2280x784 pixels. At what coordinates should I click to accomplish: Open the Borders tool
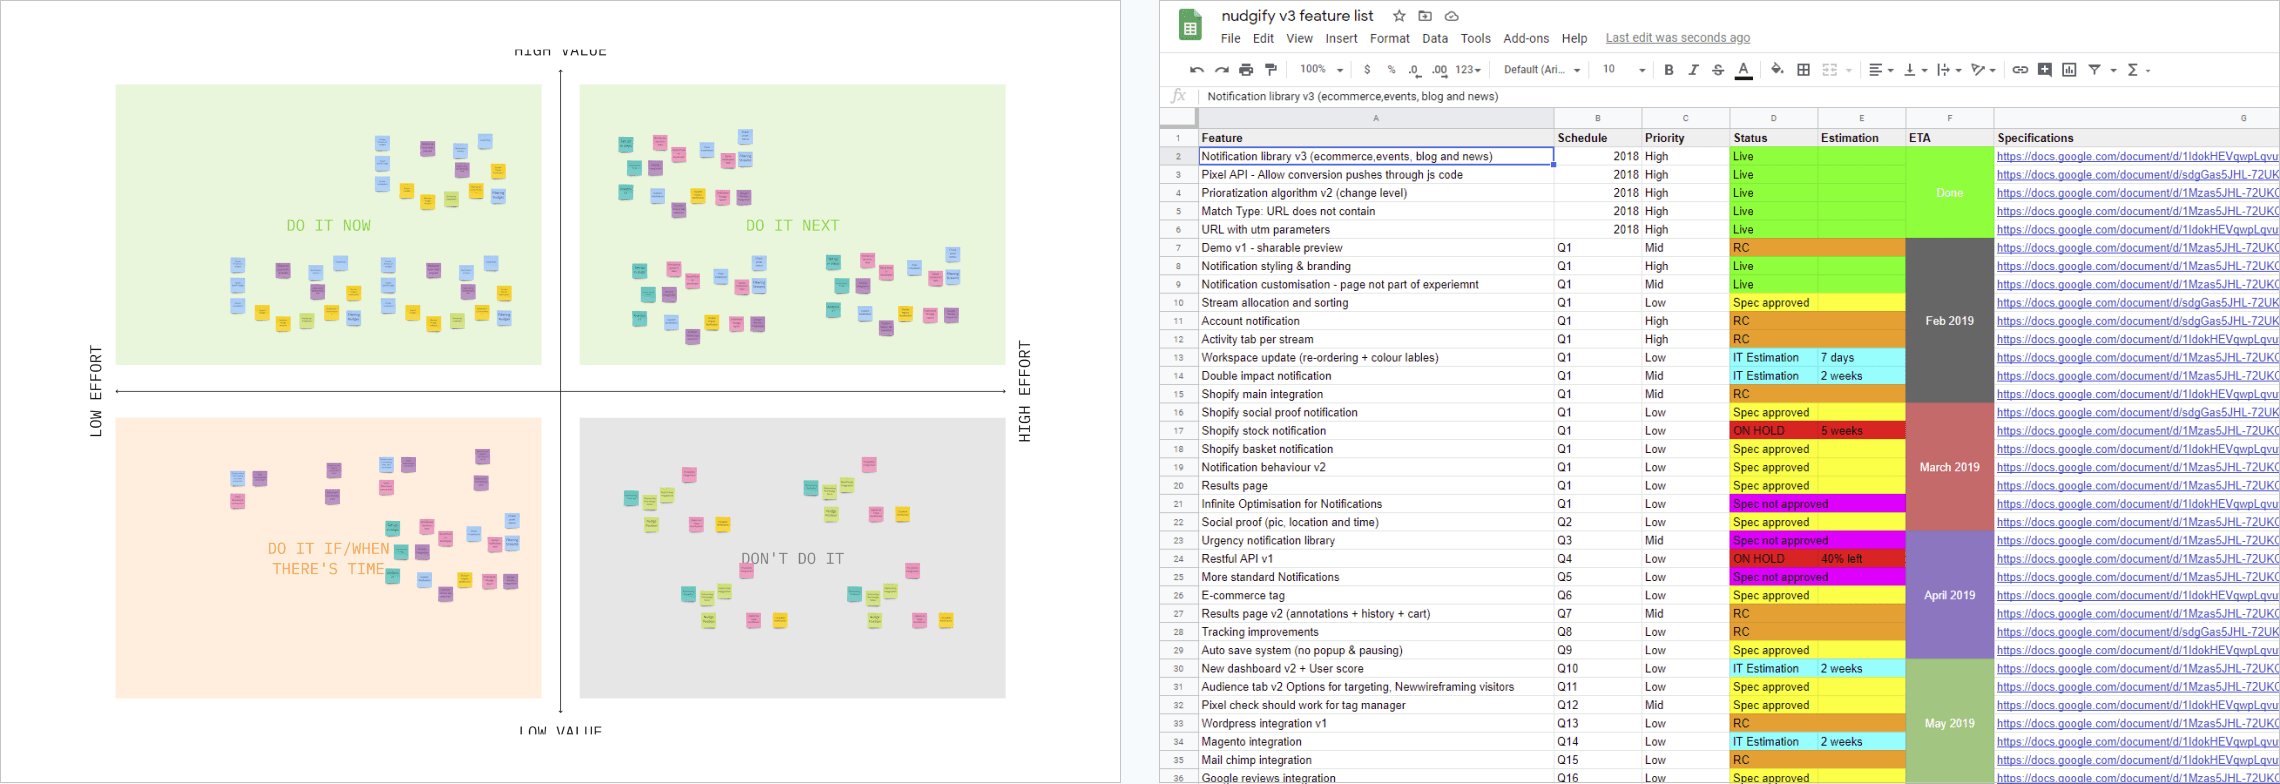tap(1803, 70)
